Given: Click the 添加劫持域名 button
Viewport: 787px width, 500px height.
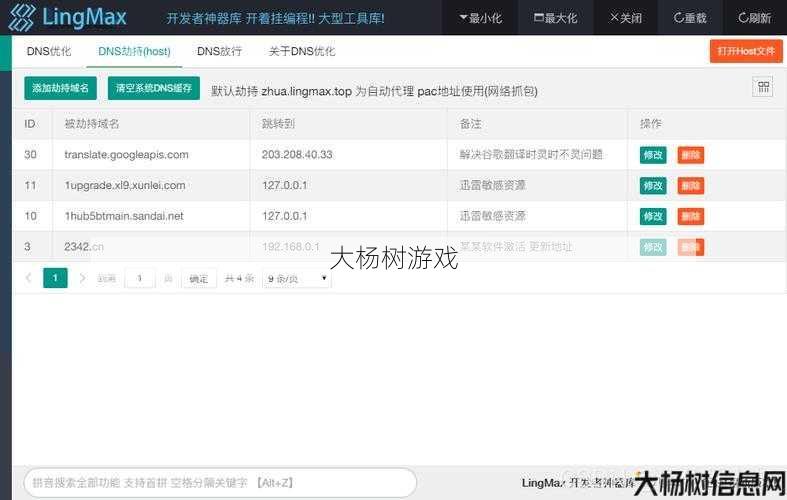Looking at the screenshot, I should pos(60,88).
